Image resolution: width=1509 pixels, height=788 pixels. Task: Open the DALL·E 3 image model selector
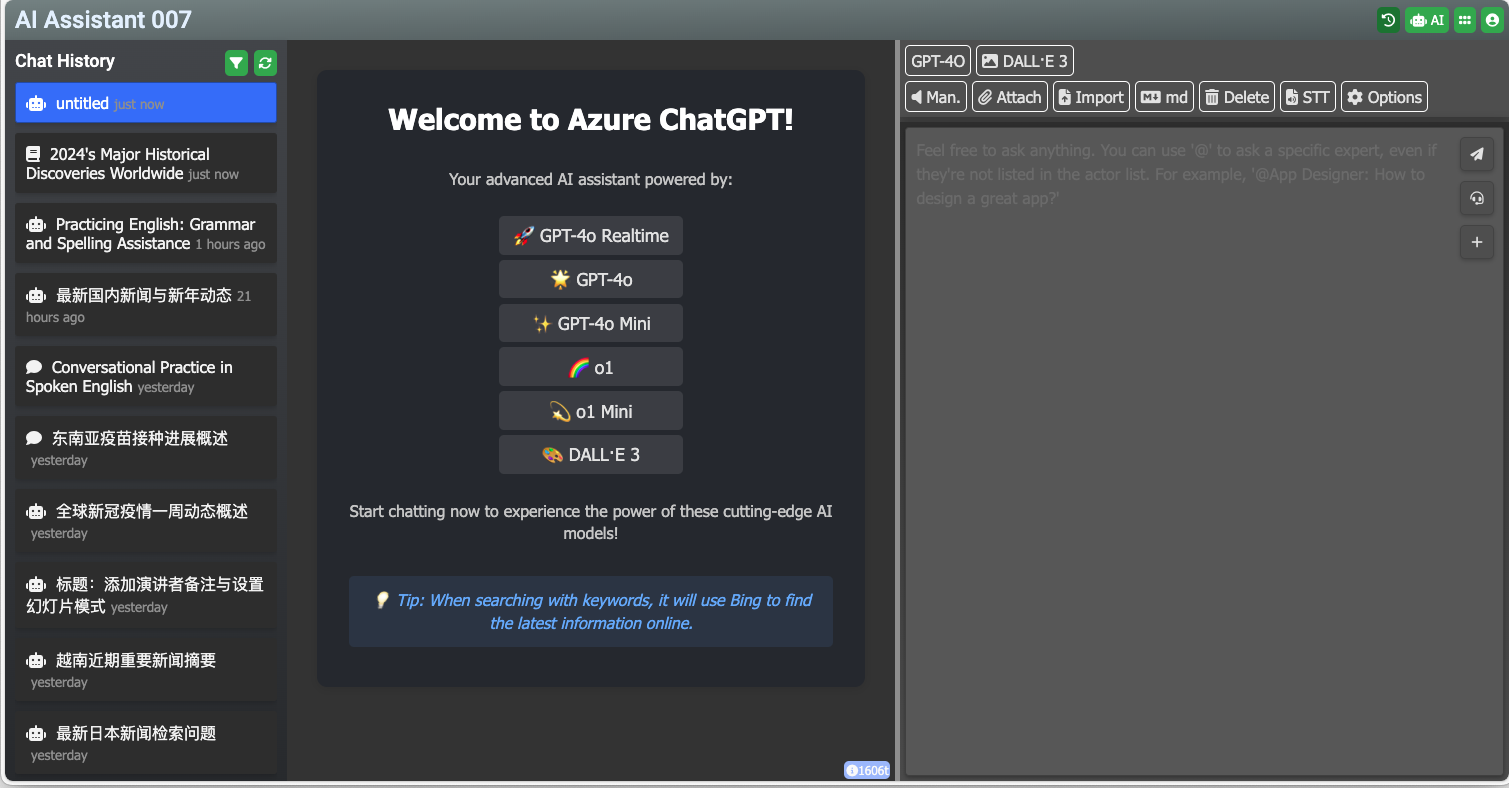(x=1024, y=61)
